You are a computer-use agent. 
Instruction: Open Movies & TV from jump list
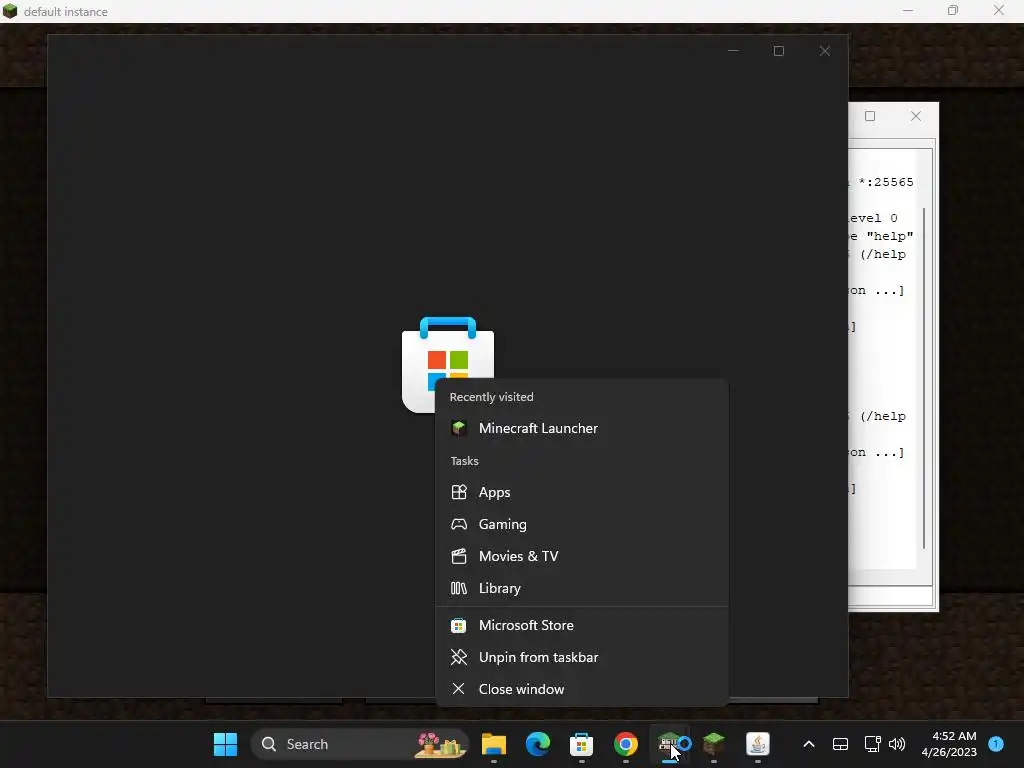[581, 556]
